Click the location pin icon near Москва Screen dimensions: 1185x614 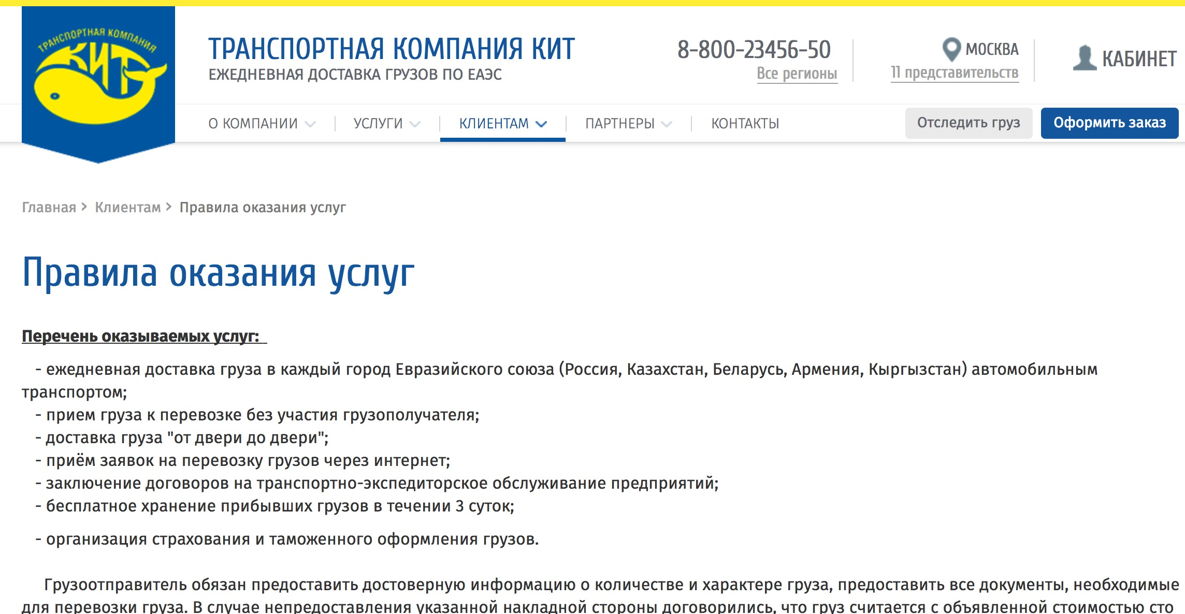coord(951,51)
